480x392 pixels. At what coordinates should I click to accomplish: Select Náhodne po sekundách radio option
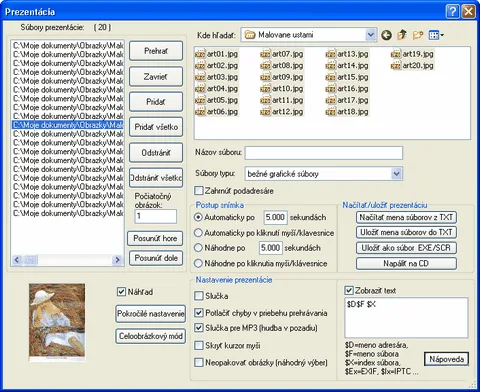[x=198, y=248]
